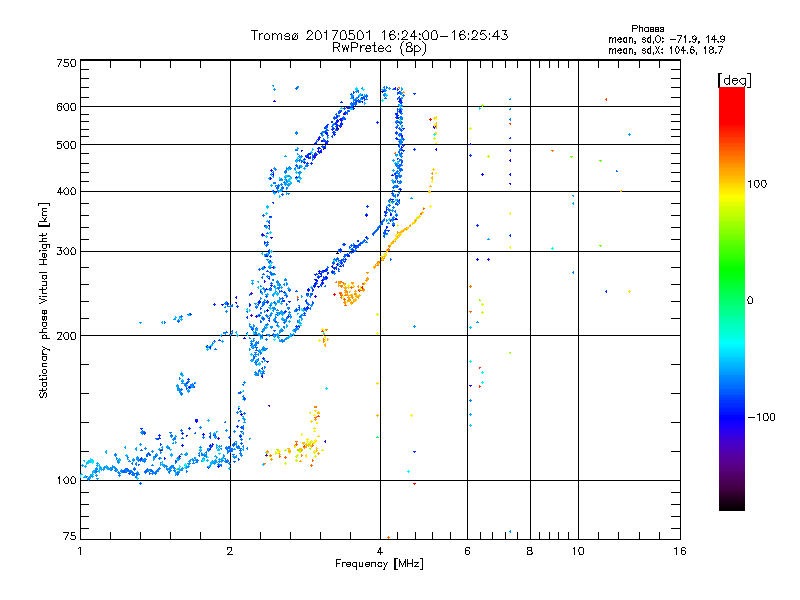Click the '[deg]' colorbar unit label
This screenshot has height=600, width=800.
click(734, 80)
